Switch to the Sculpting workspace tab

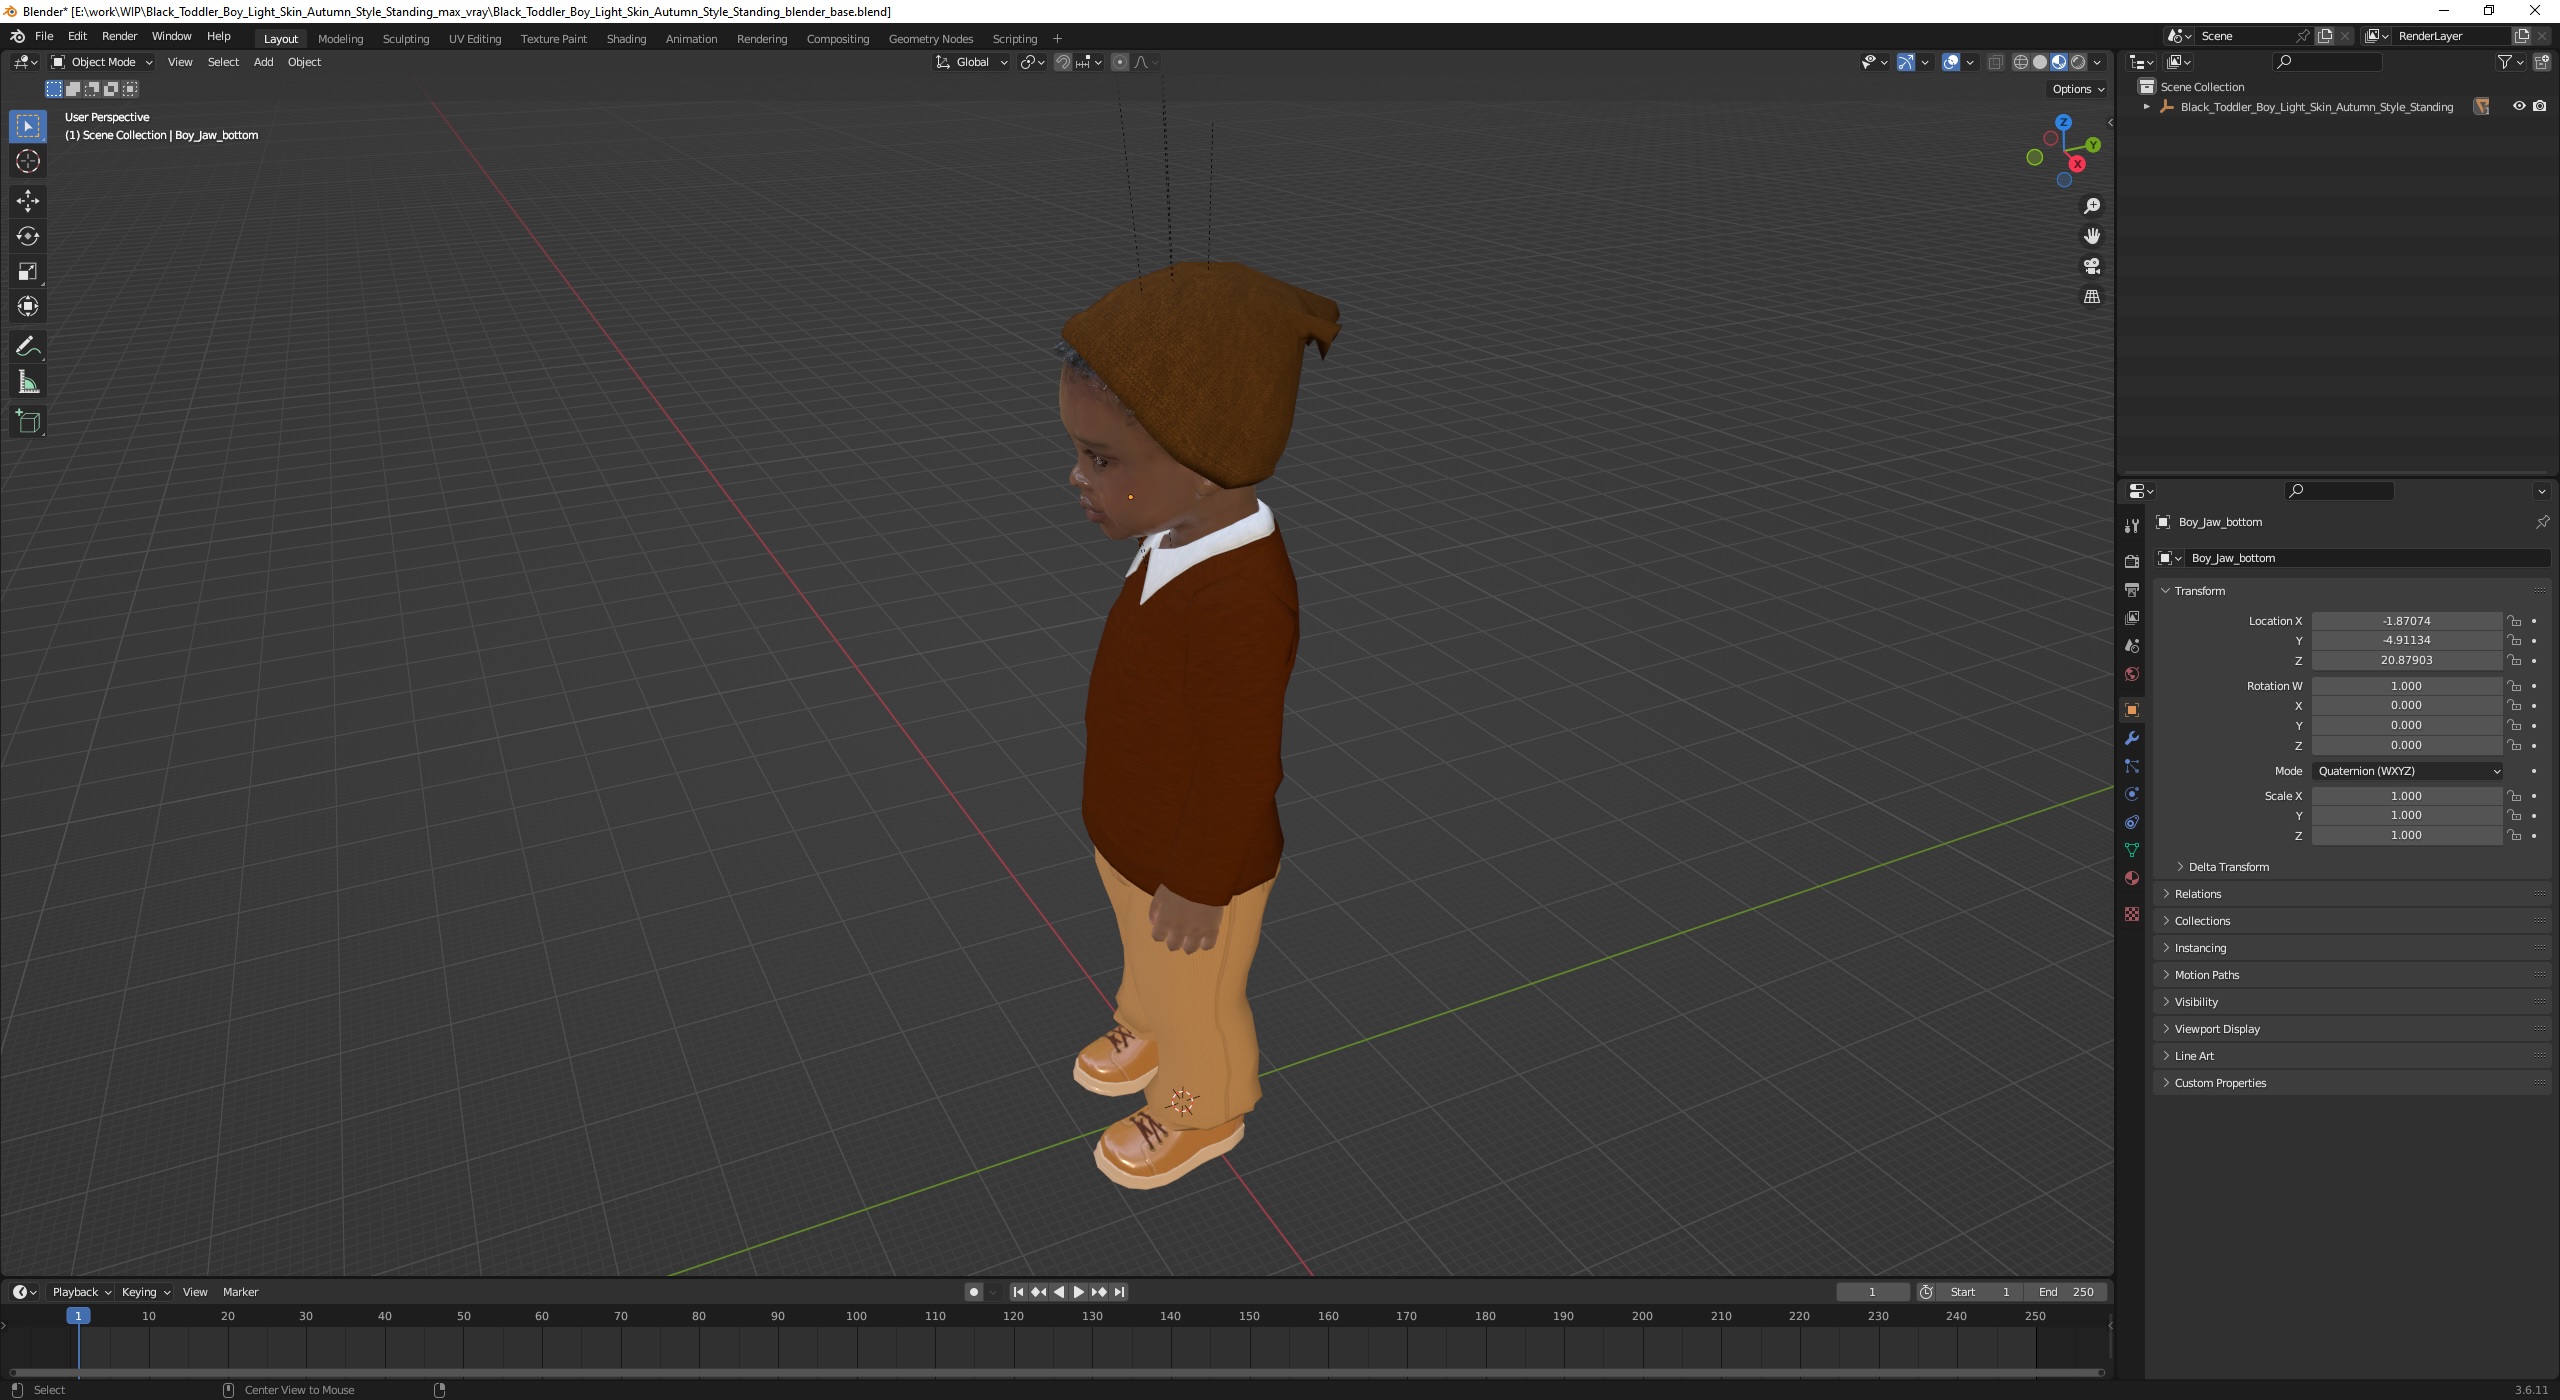tap(405, 39)
